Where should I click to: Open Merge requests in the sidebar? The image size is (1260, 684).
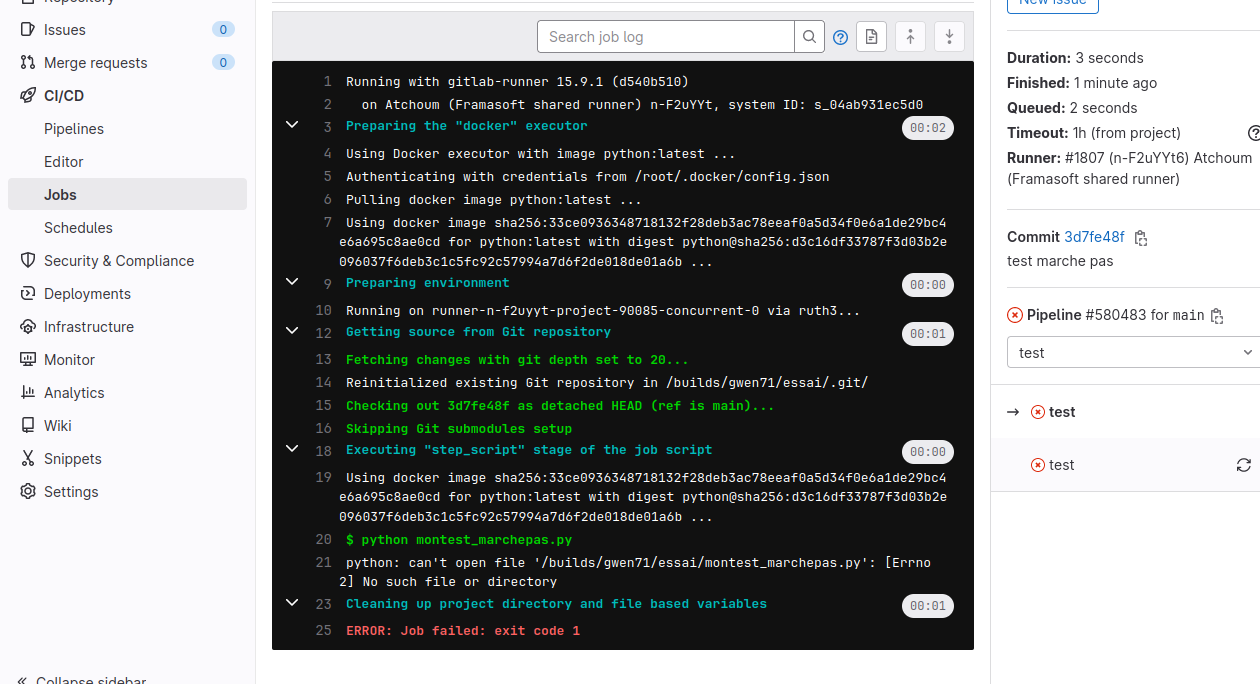[95, 63]
